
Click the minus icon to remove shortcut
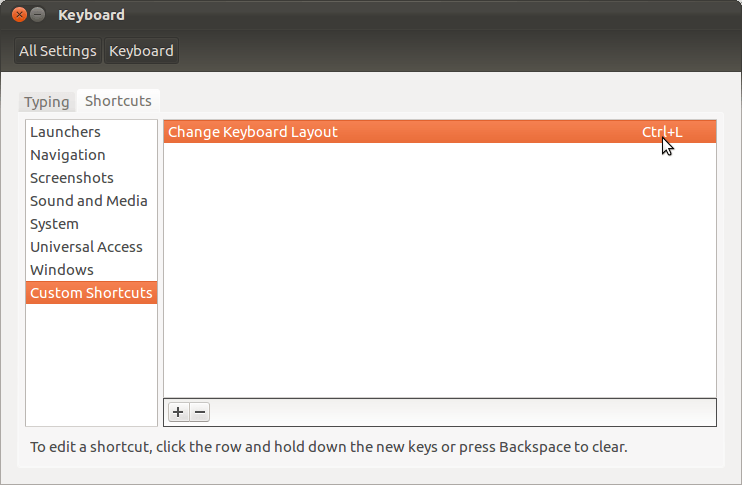click(199, 412)
